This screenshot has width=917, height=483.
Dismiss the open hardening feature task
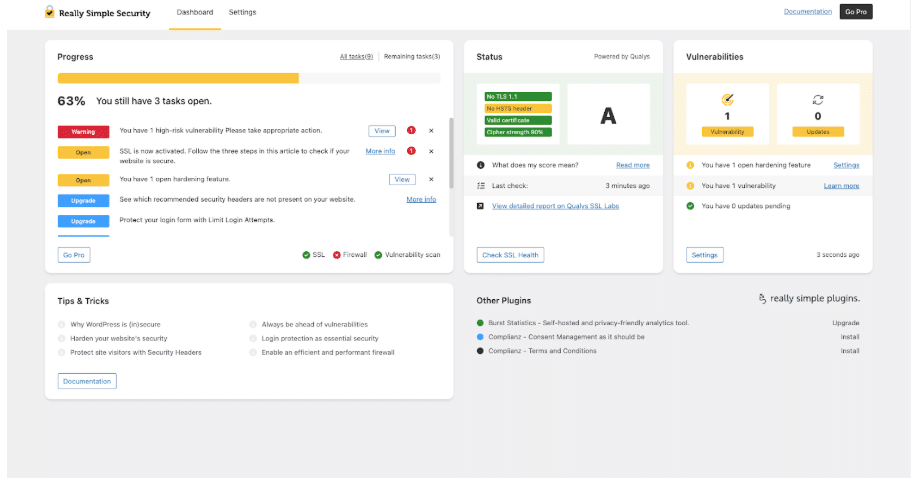click(431, 180)
